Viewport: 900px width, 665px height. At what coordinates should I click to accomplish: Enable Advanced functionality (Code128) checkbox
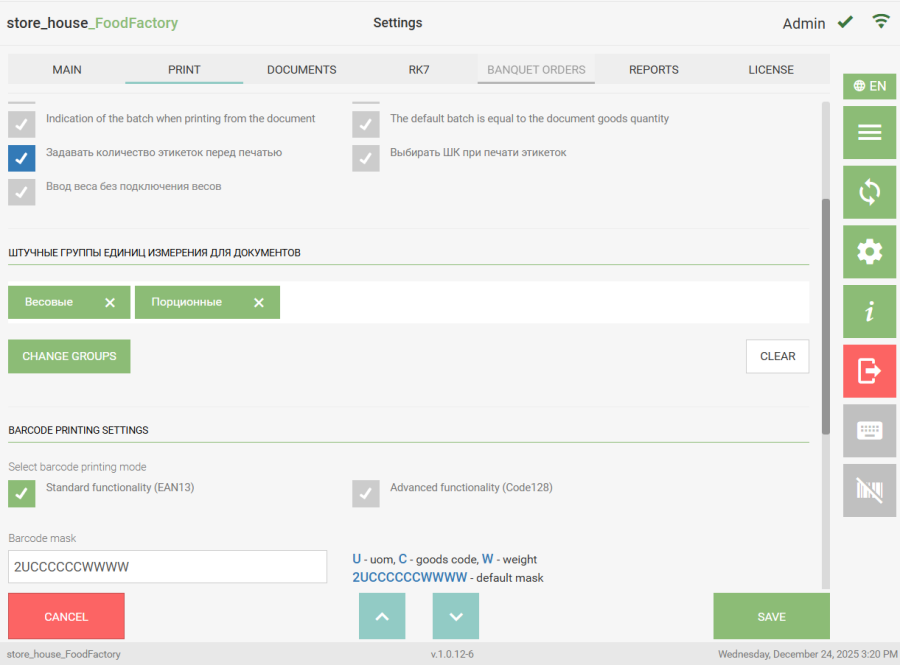point(366,493)
